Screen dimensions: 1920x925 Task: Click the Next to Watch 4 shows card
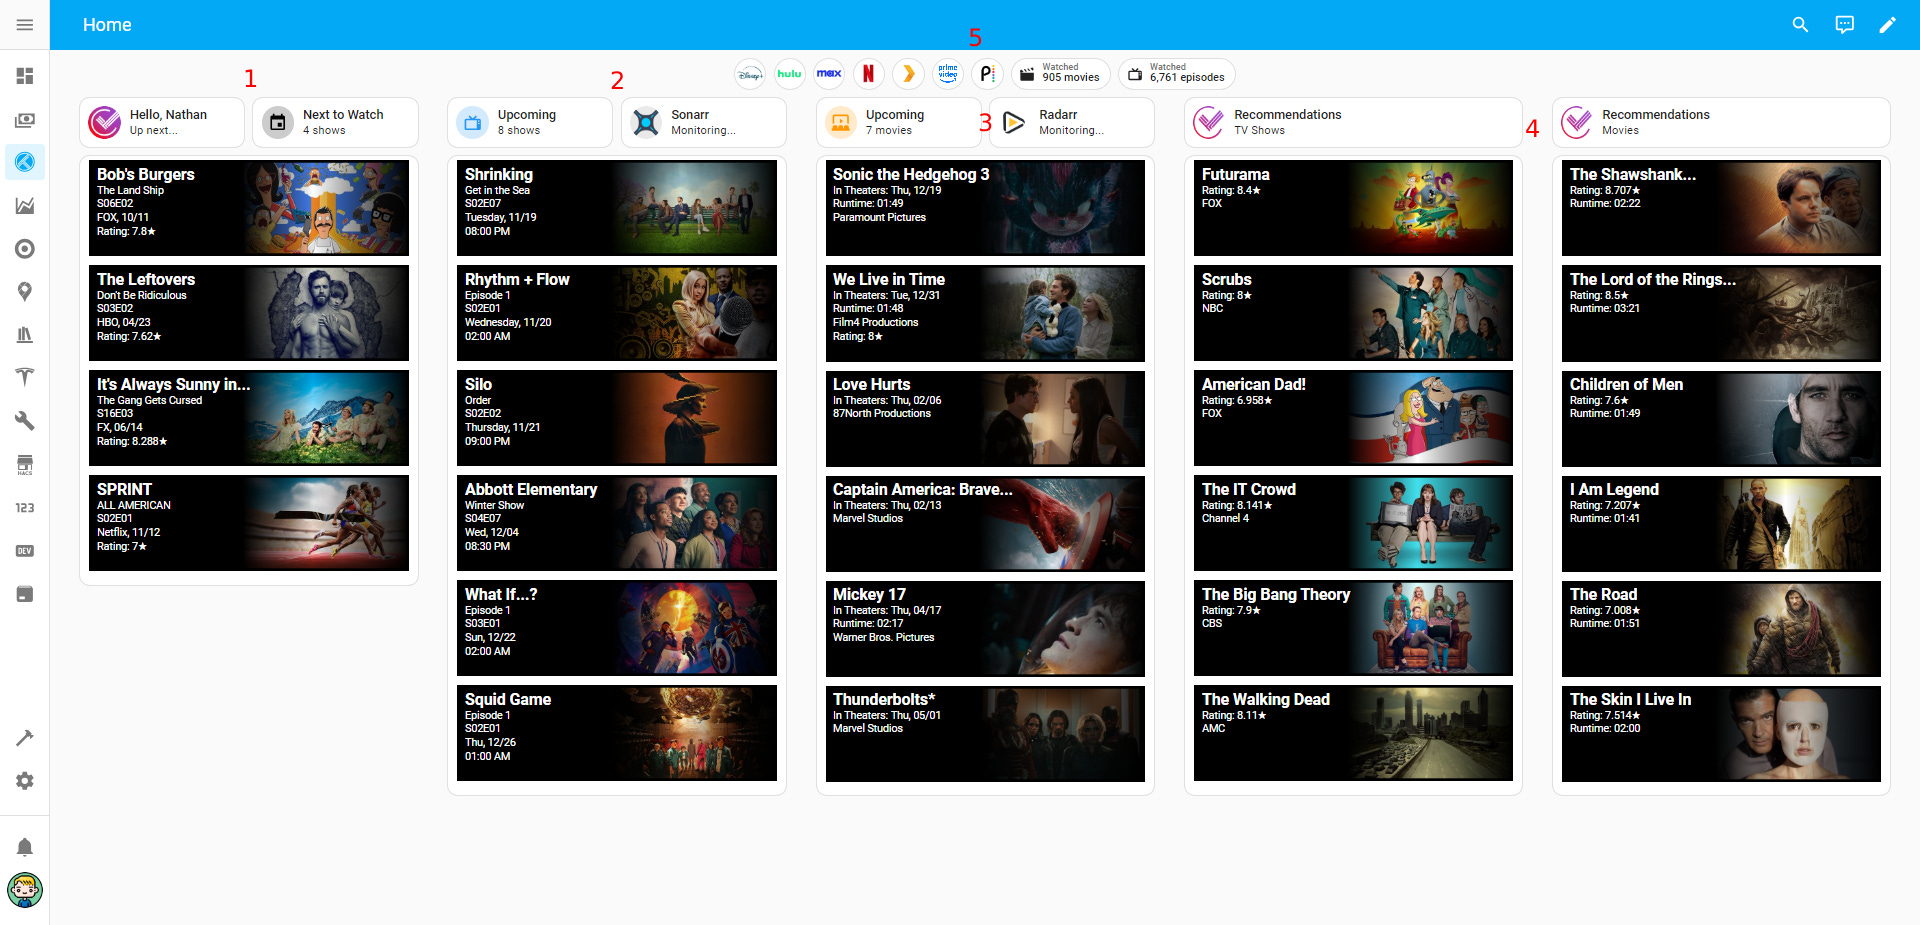[335, 122]
